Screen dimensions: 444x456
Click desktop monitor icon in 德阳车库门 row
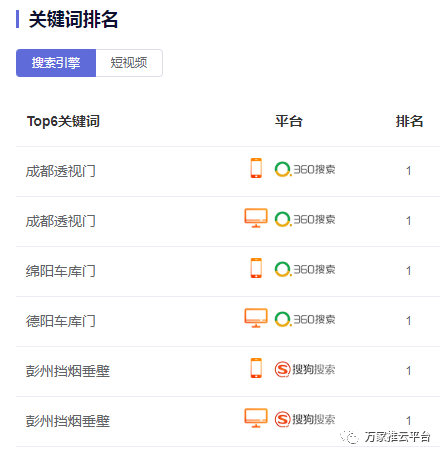point(256,318)
